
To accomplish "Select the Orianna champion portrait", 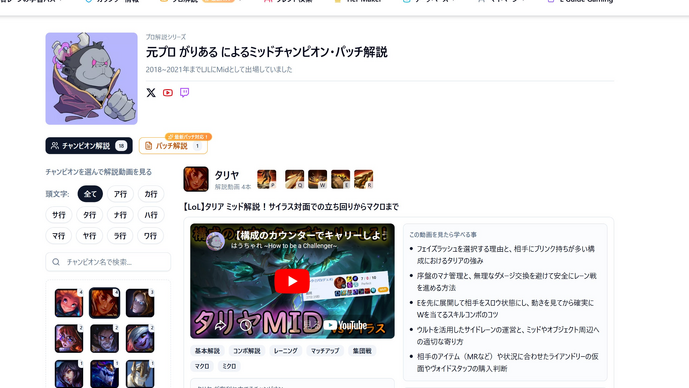I will pyautogui.click(x=140, y=303).
